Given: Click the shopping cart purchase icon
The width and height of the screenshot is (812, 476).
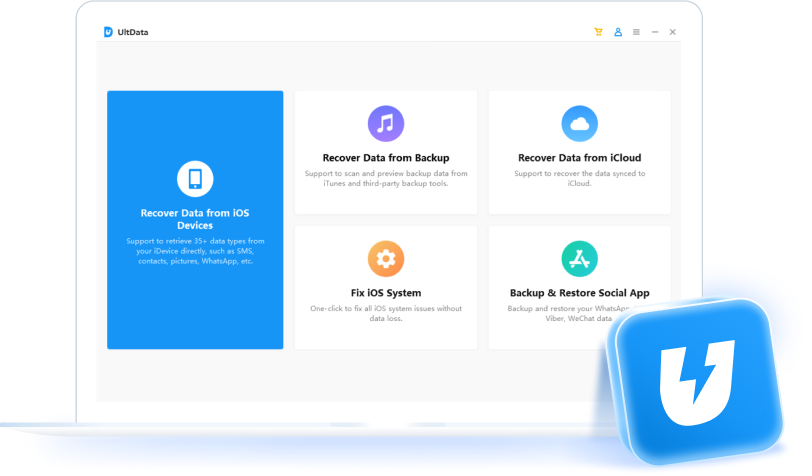Looking at the screenshot, I should tap(598, 32).
